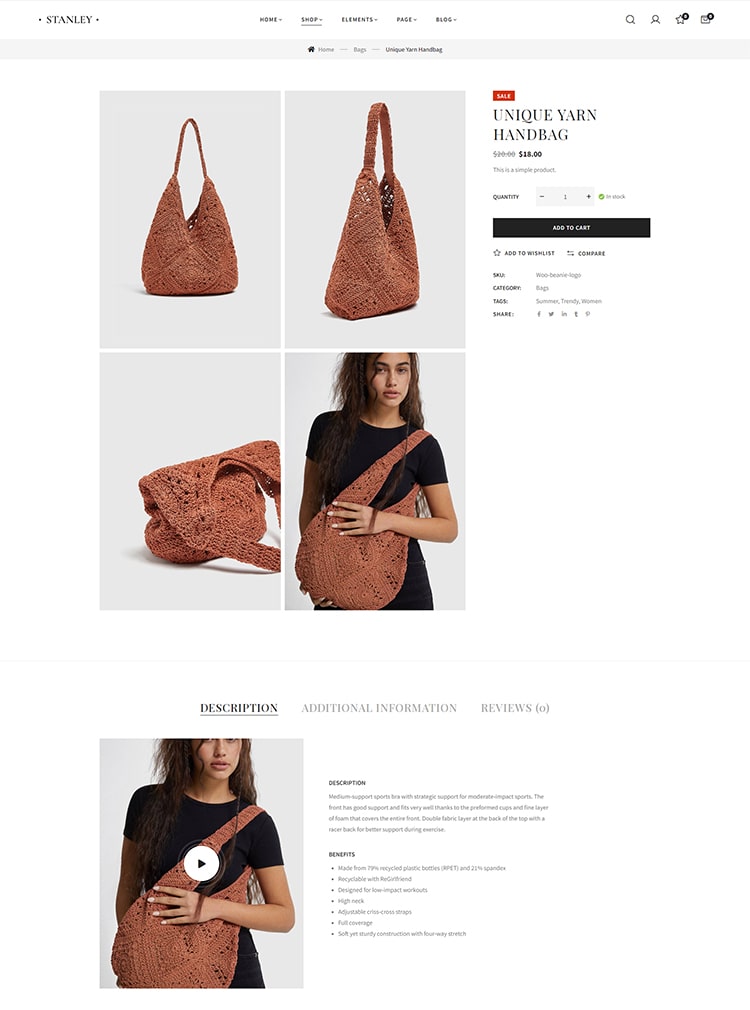Switch to Additional Information tab

(379, 708)
